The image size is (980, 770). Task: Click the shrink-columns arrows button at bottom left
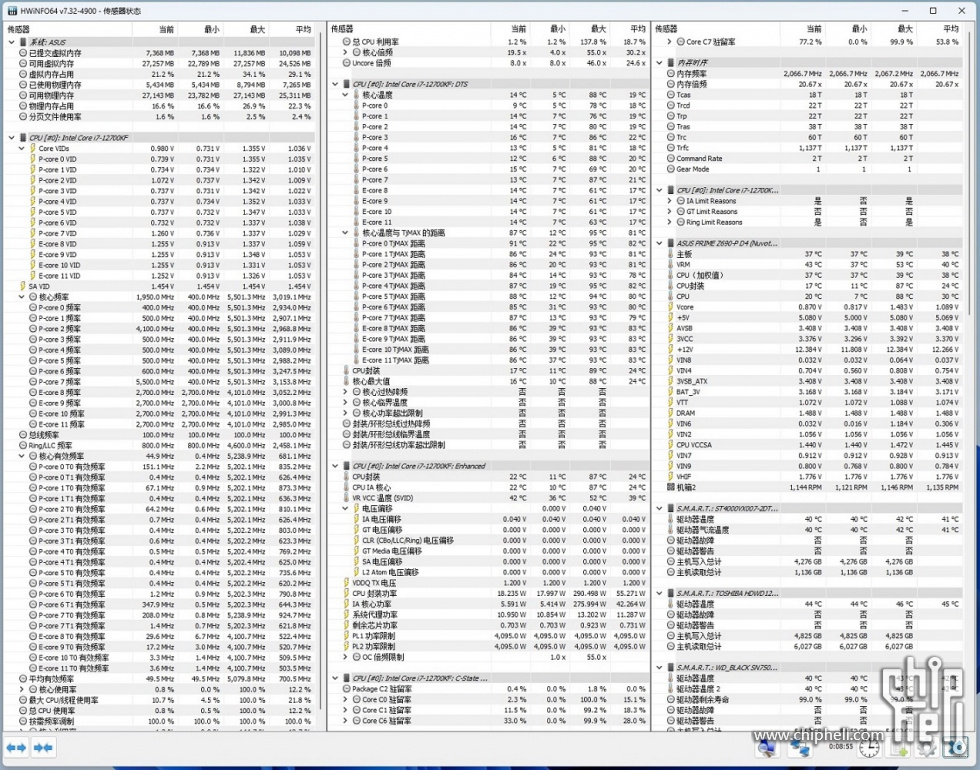(x=43, y=746)
